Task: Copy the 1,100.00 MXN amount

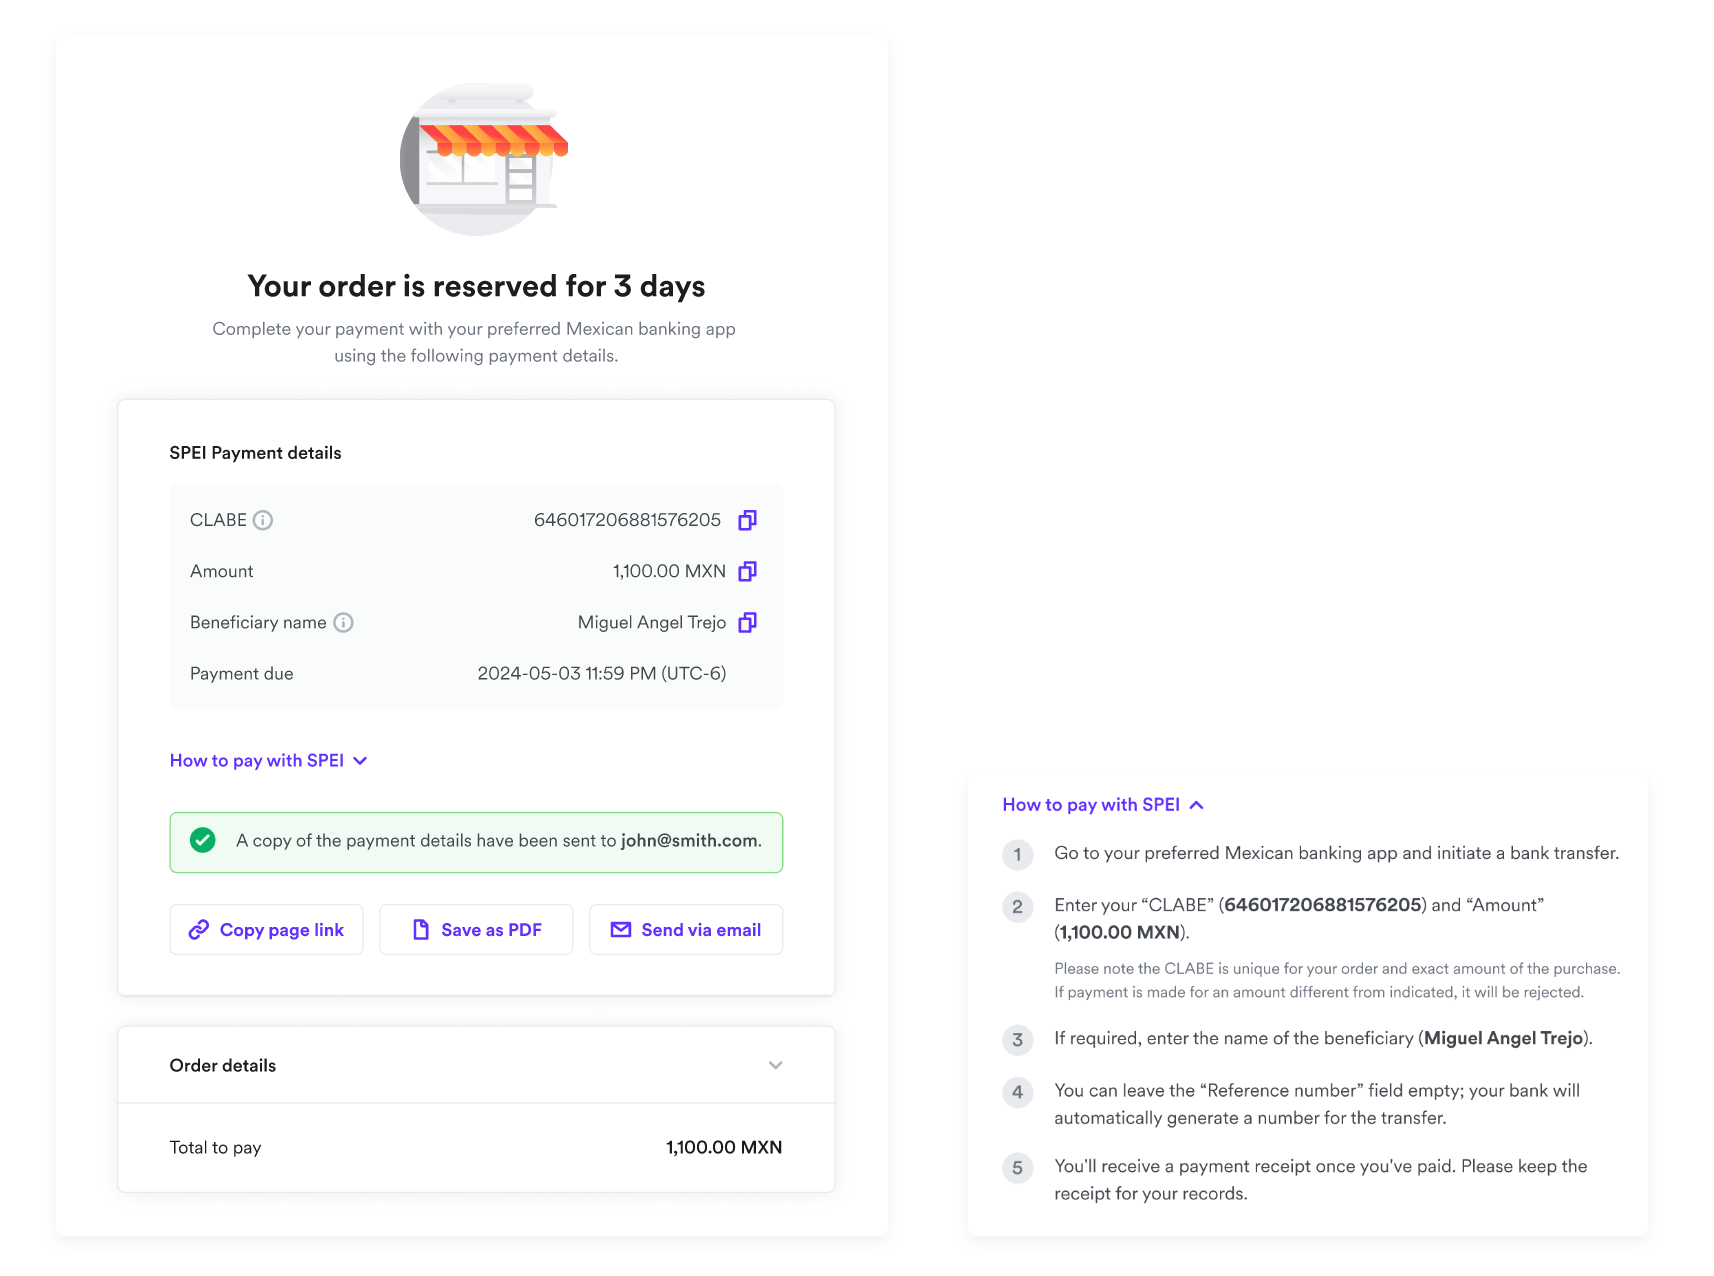Action: [x=747, y=571]
